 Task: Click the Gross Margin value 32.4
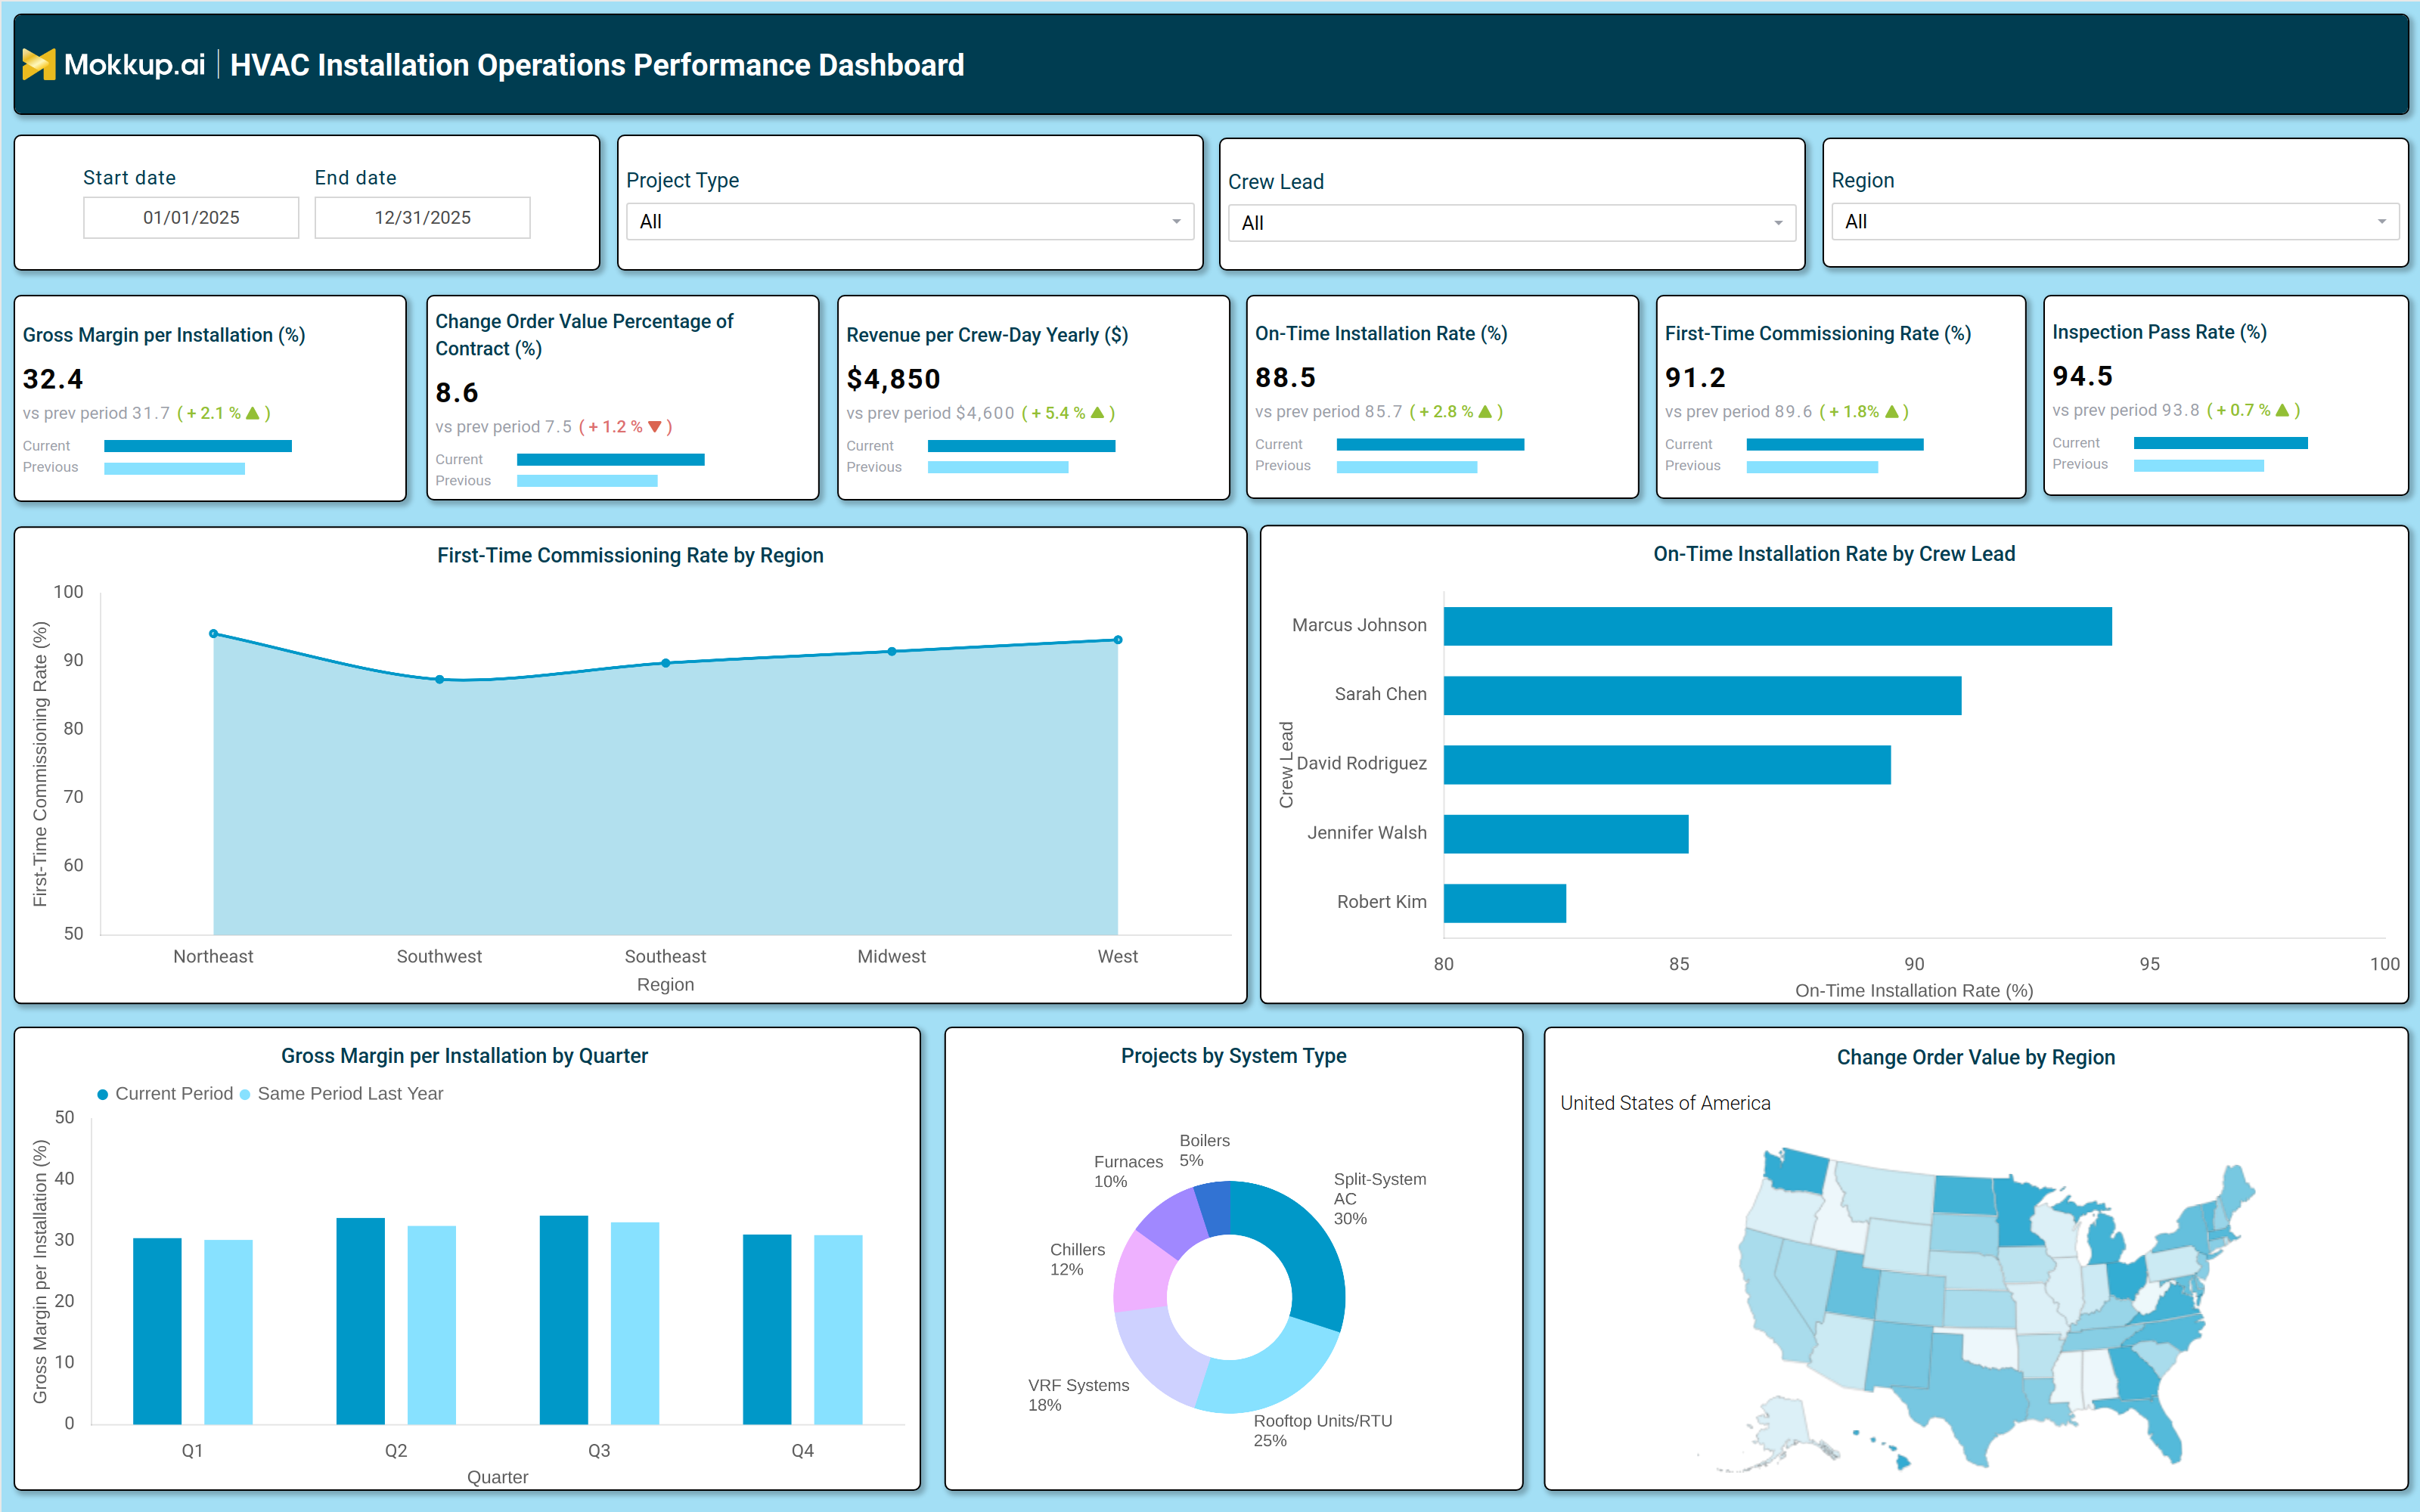click(x=53, y=380)
